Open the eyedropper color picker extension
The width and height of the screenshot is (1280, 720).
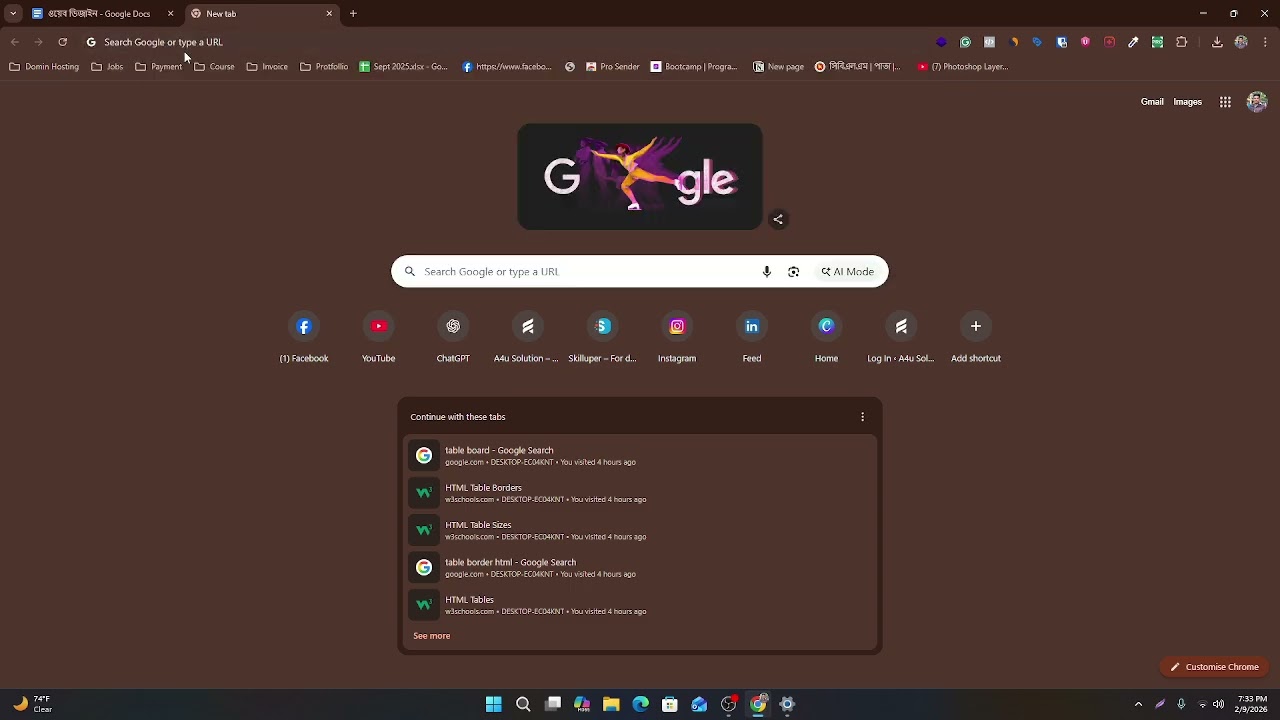pos(1133,42)
